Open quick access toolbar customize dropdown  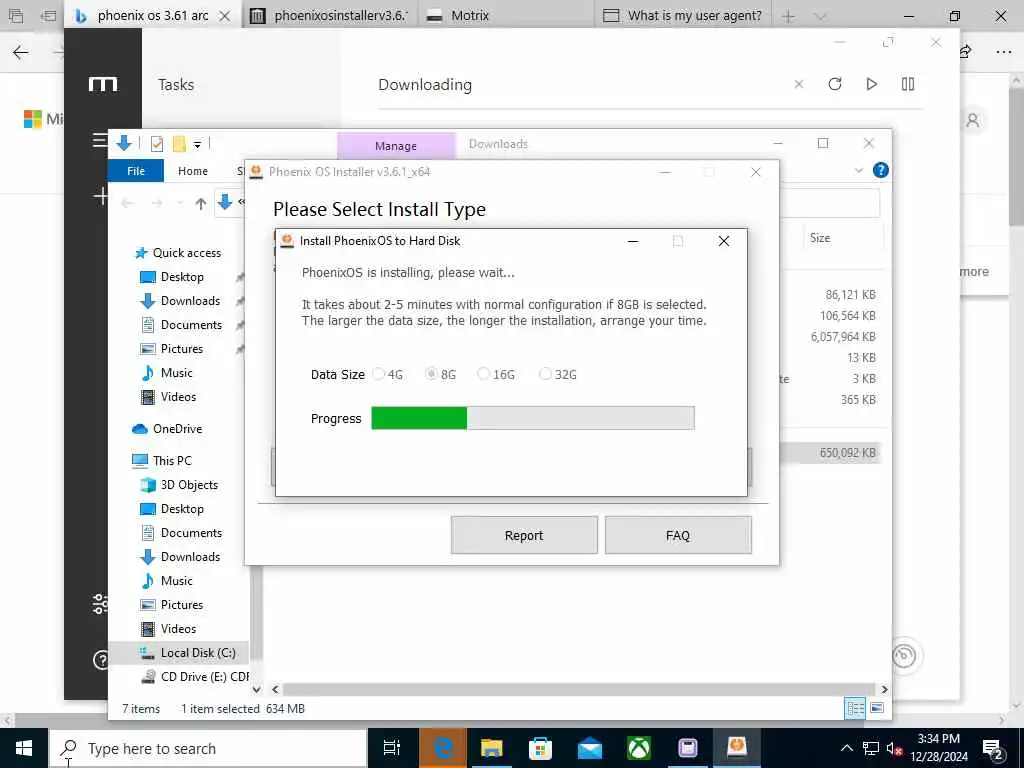click(197, 144)
